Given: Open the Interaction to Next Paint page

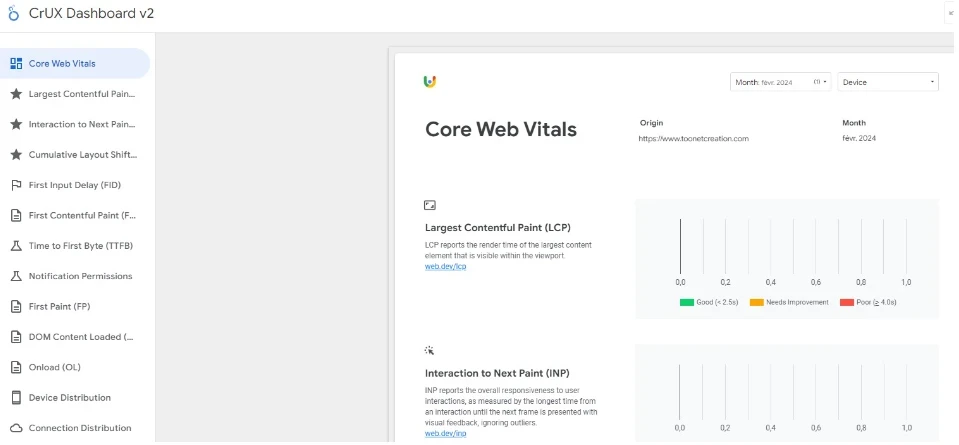Looking at the screenshot, I should (81, 124).
